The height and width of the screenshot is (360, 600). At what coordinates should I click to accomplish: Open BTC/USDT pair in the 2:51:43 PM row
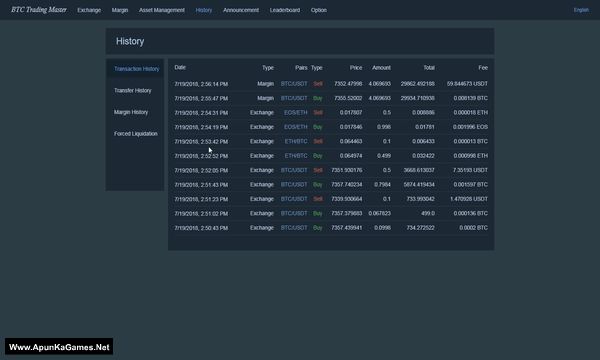pyautogui.click(x=294, y=185)
